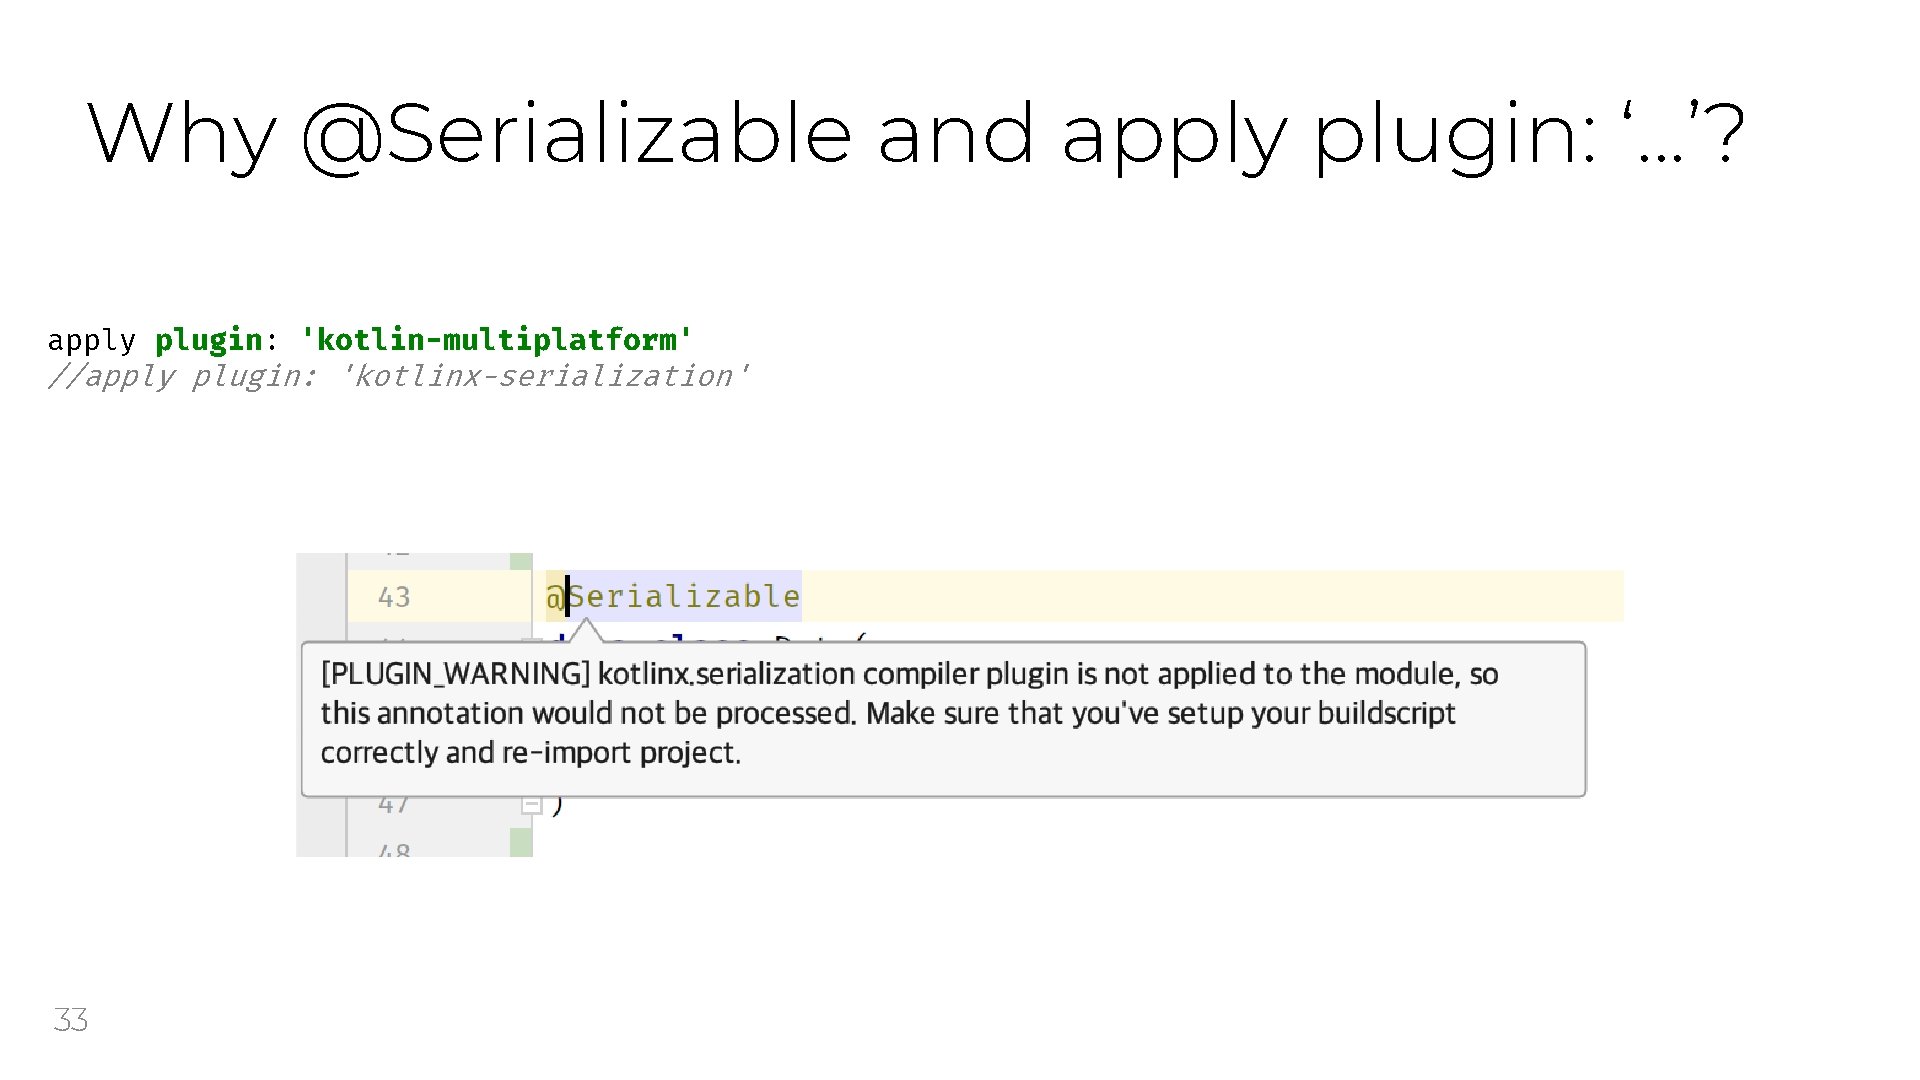The image size is (1920, 1080).
Task: Click the green gutter marker above line 43
Action: pyautogui.click(x=521, y=561)
